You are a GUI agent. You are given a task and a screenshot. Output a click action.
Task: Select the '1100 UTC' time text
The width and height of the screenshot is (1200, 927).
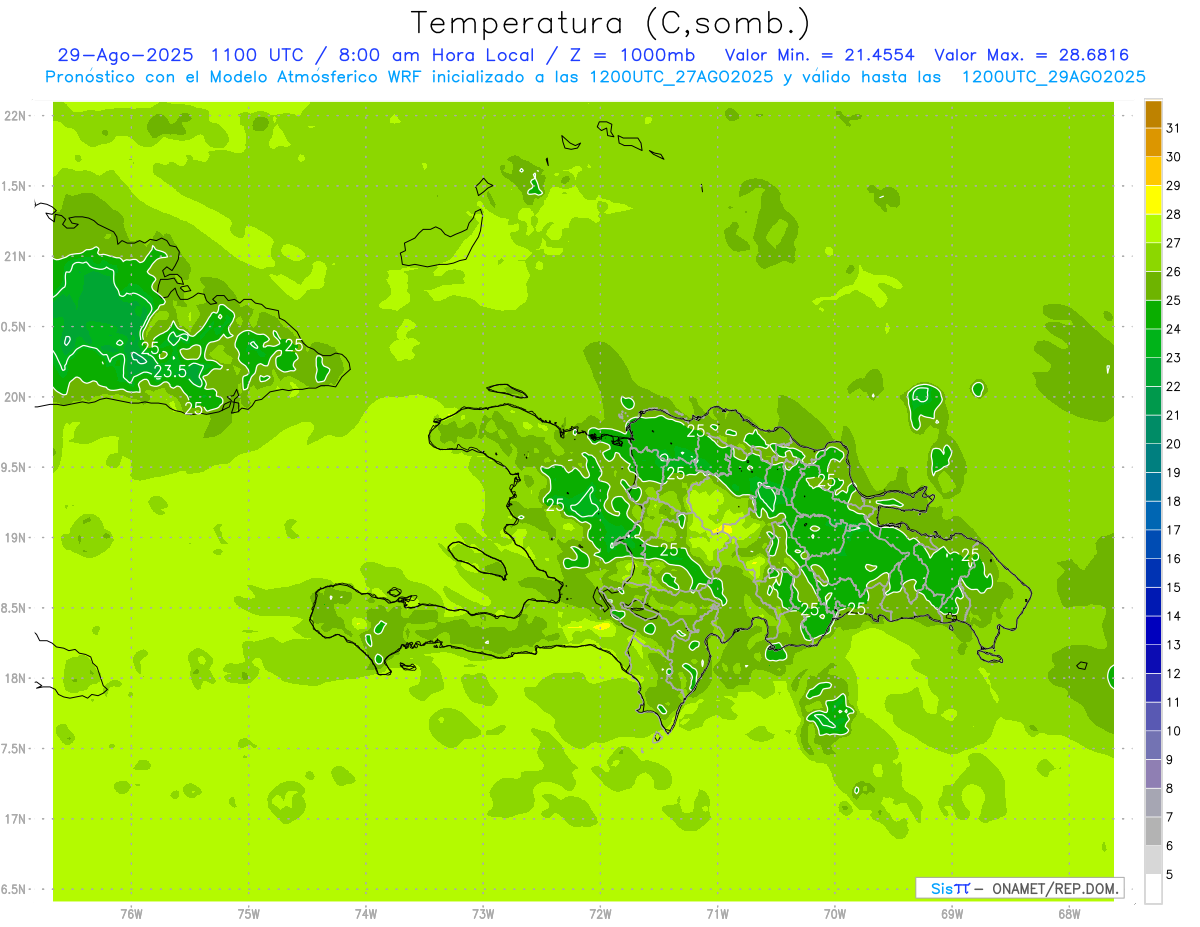pyautogui.click(x=260, y=55)
